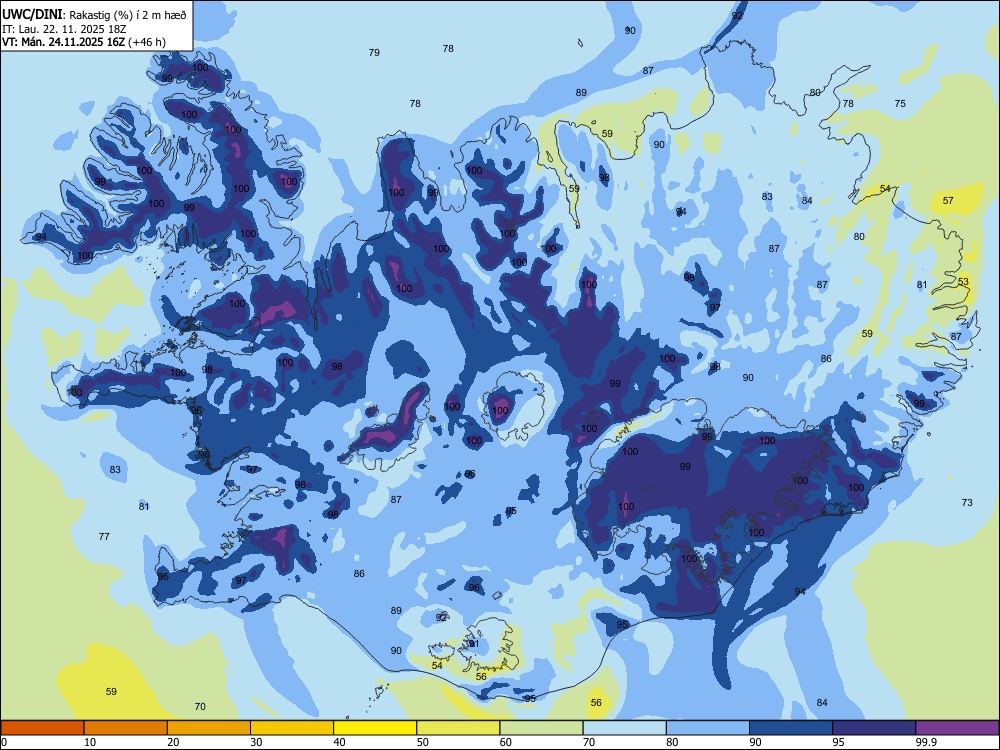
Task: Click the "UWC/DINI" model title
Action: [x=32, y=15]
